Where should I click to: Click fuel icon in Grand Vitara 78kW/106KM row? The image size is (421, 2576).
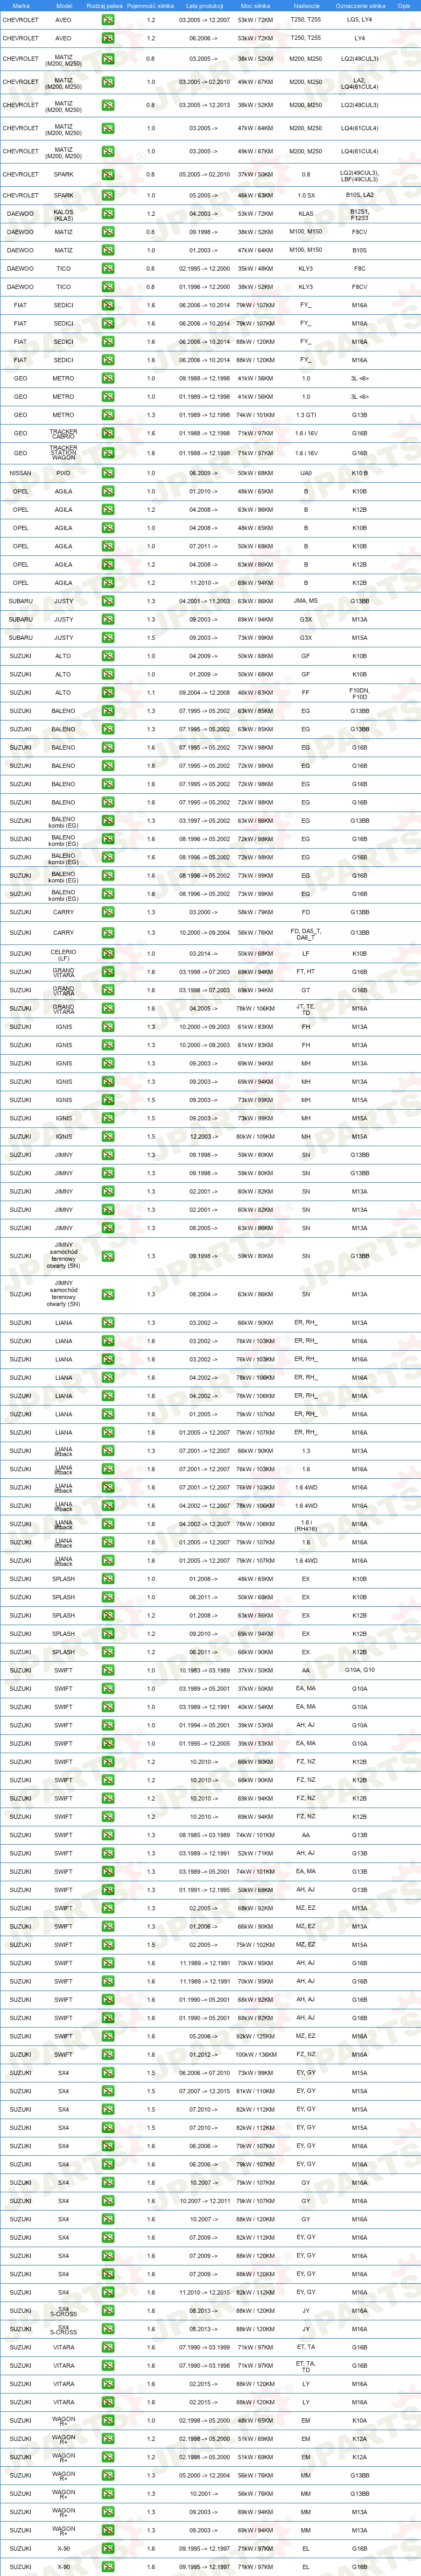[x=107, y=1008]
